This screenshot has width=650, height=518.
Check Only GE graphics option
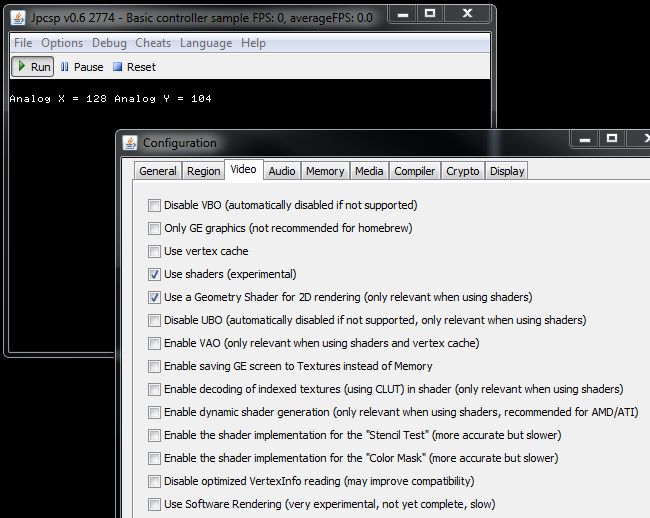click(x=154, y=228)
